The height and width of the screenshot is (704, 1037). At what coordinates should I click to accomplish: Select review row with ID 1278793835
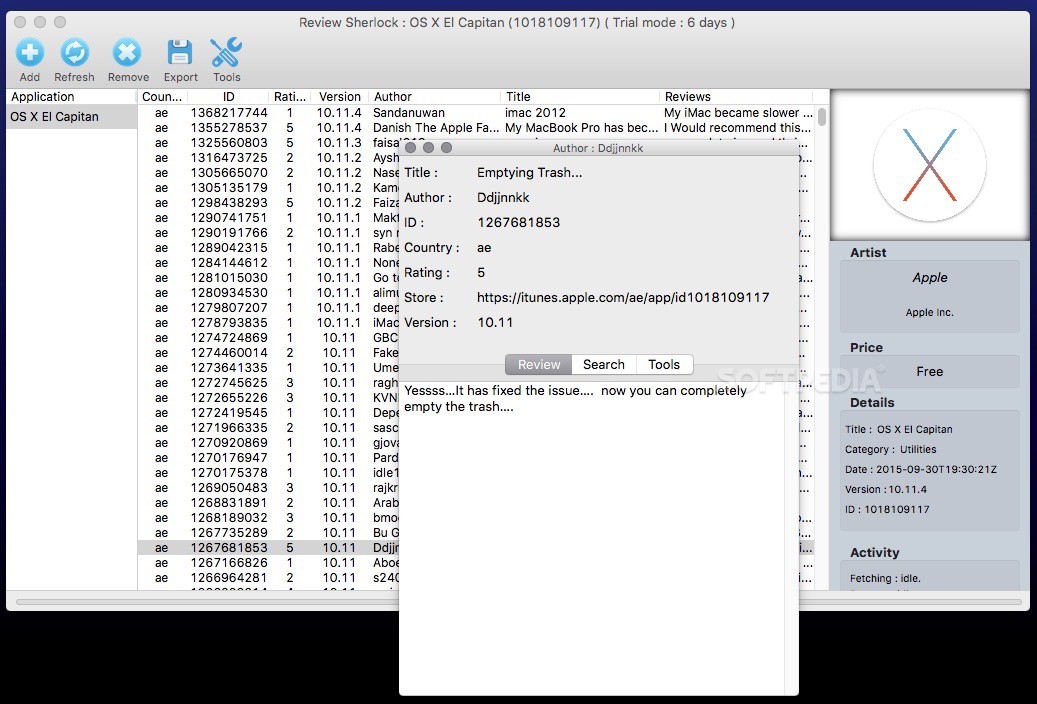coord(268,323)
